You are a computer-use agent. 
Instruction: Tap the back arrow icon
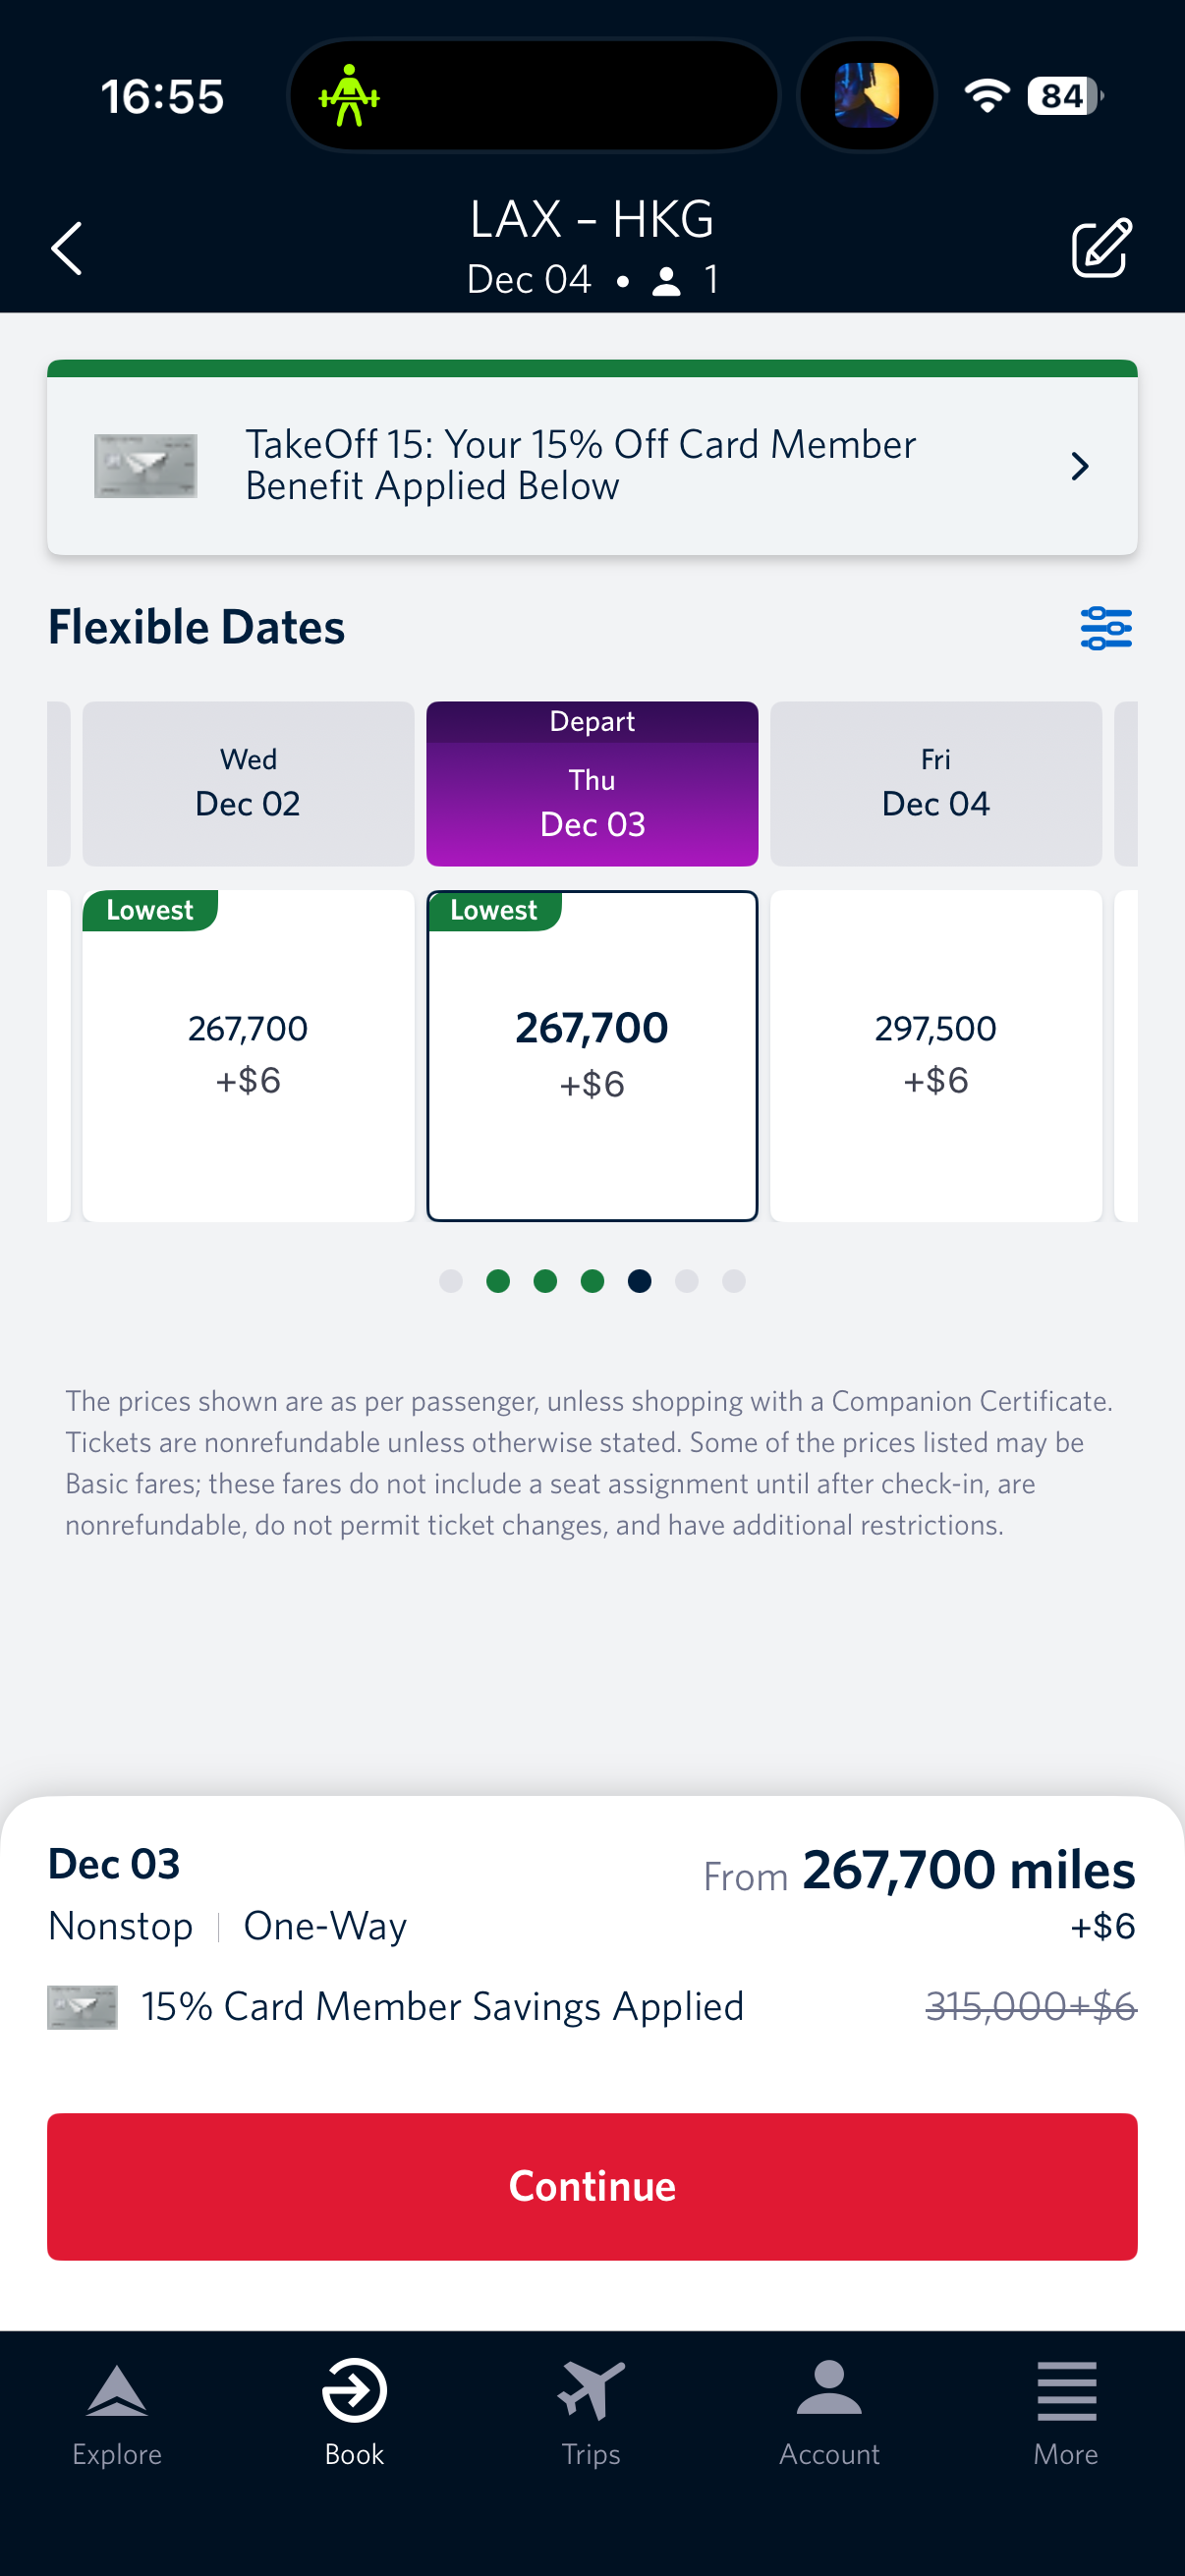pos(66,248)
